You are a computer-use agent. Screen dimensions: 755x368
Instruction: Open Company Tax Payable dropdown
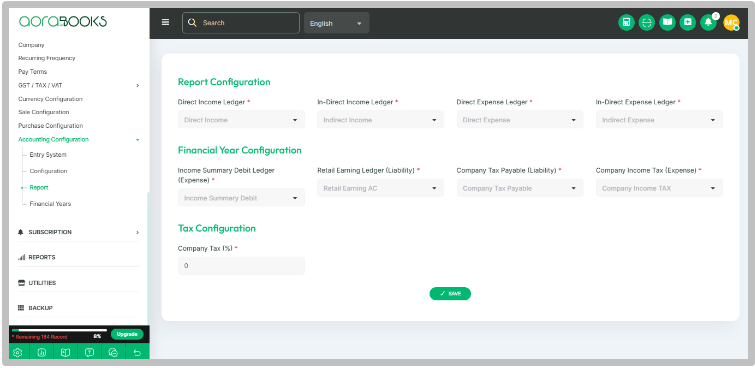point(520,188)
